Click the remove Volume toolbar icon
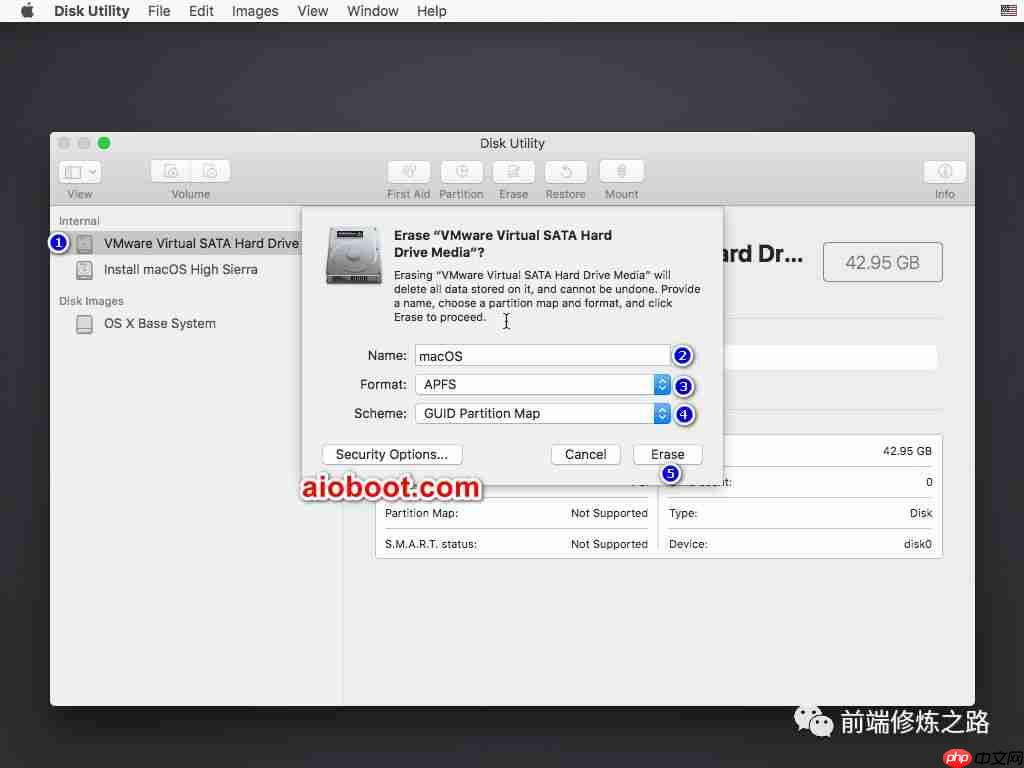Image resolution: width=1024 pixels, height=768 pixels. pyautogui.click(x=210, y=171)
